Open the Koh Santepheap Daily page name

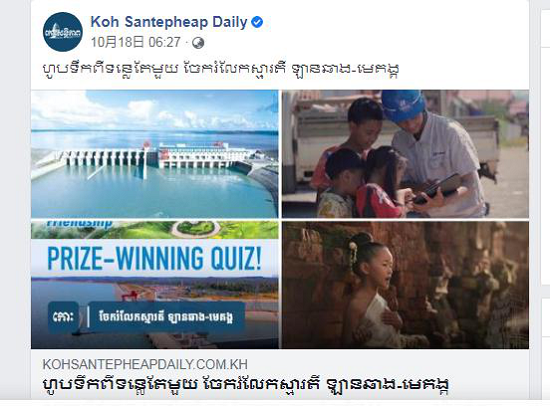tap(169, 22)
